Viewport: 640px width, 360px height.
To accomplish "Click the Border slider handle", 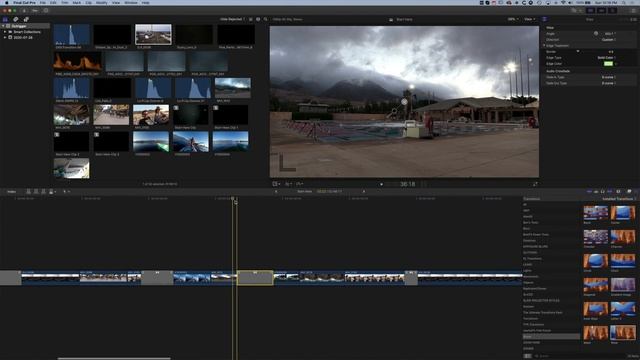I will [578, 51].
